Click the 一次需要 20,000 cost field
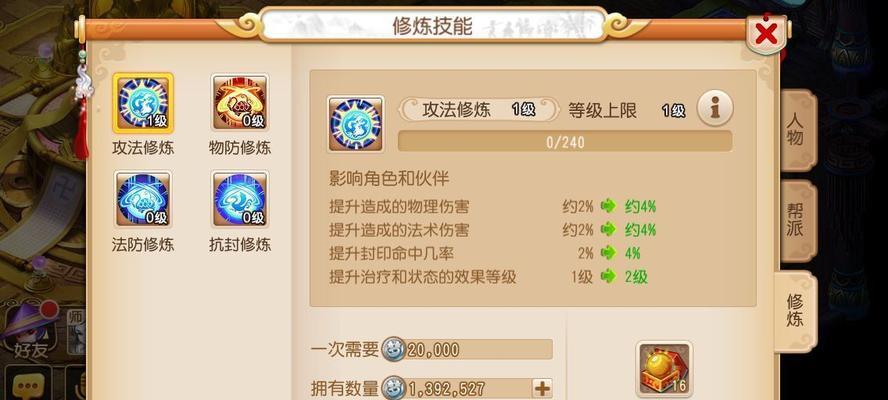The width and height of the screenshot is (888, 400). pos(467,350)
